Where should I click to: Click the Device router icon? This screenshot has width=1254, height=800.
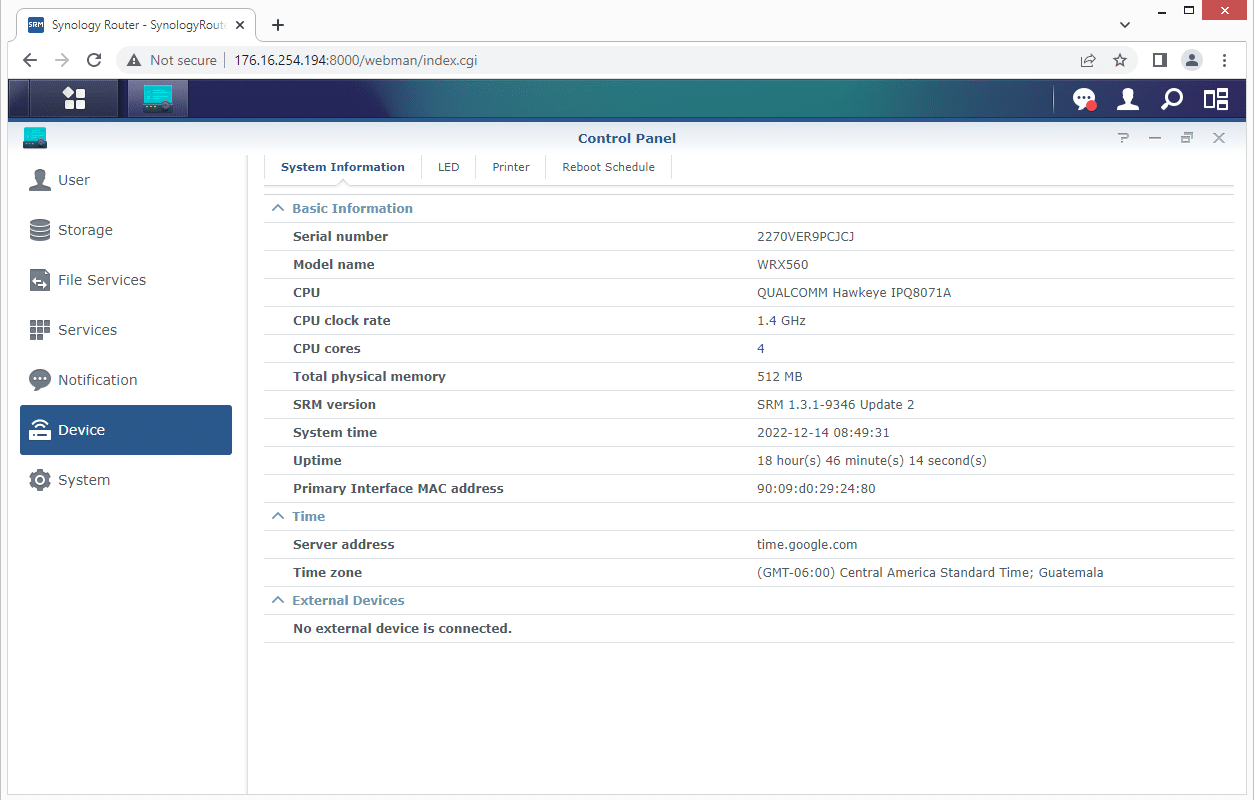(40, 430)
